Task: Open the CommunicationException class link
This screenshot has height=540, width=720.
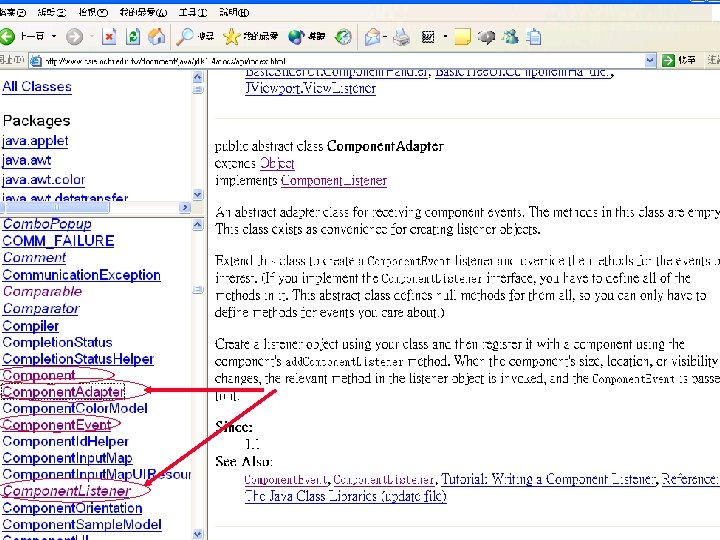Action: tap(82, 275)
